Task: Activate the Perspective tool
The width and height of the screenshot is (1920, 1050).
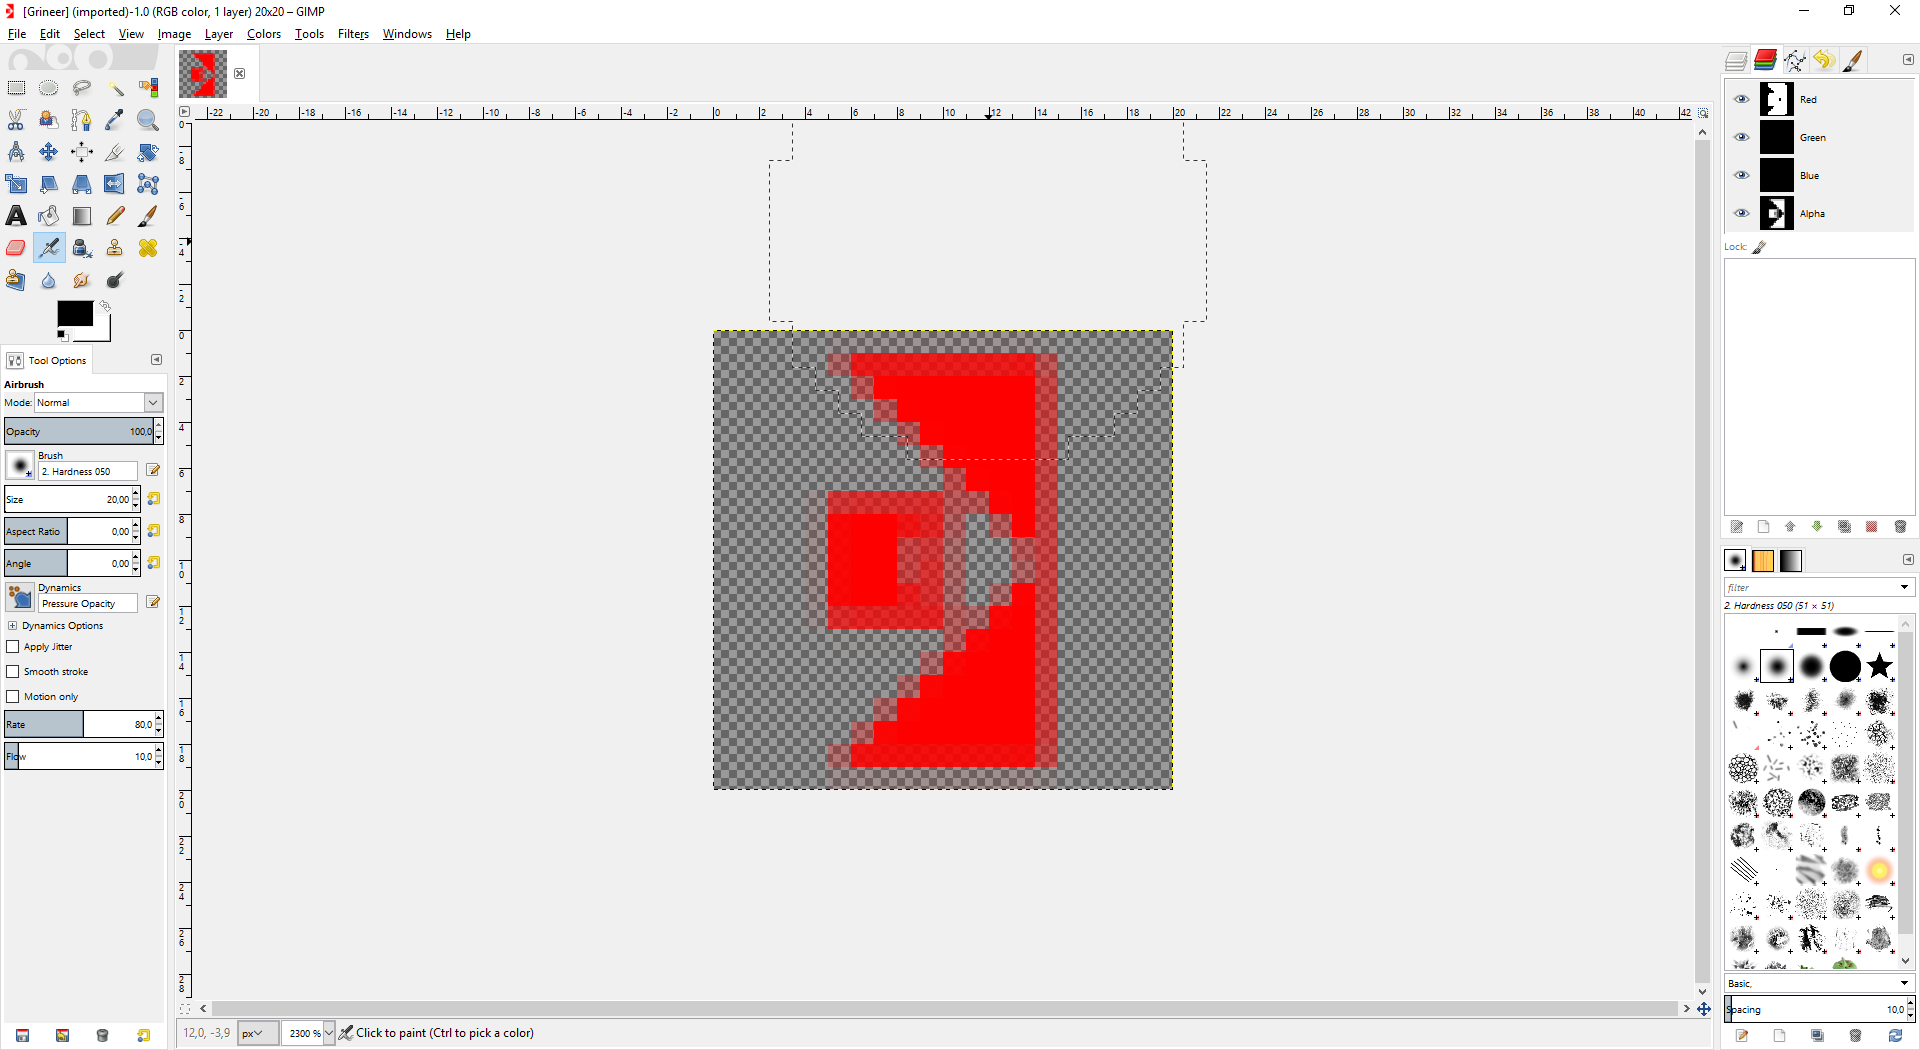Action: (x=82, y=184)
